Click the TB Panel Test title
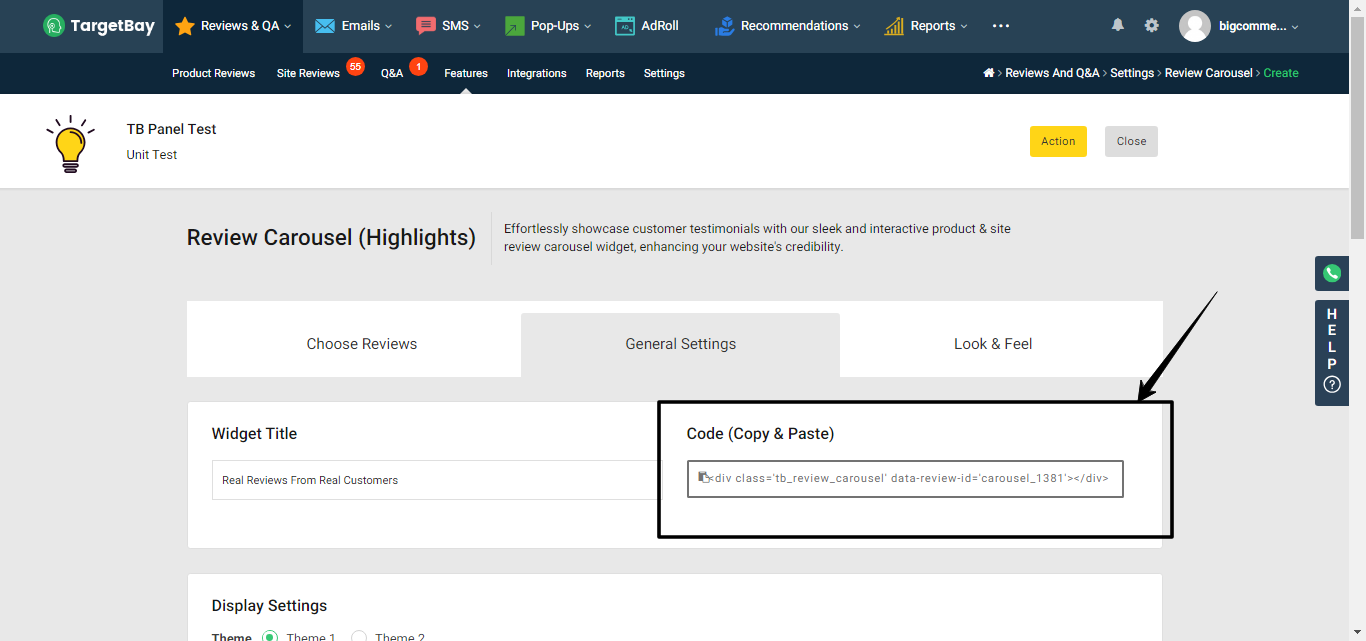This screenshot has width=1366, height=641. pos(171,129)
